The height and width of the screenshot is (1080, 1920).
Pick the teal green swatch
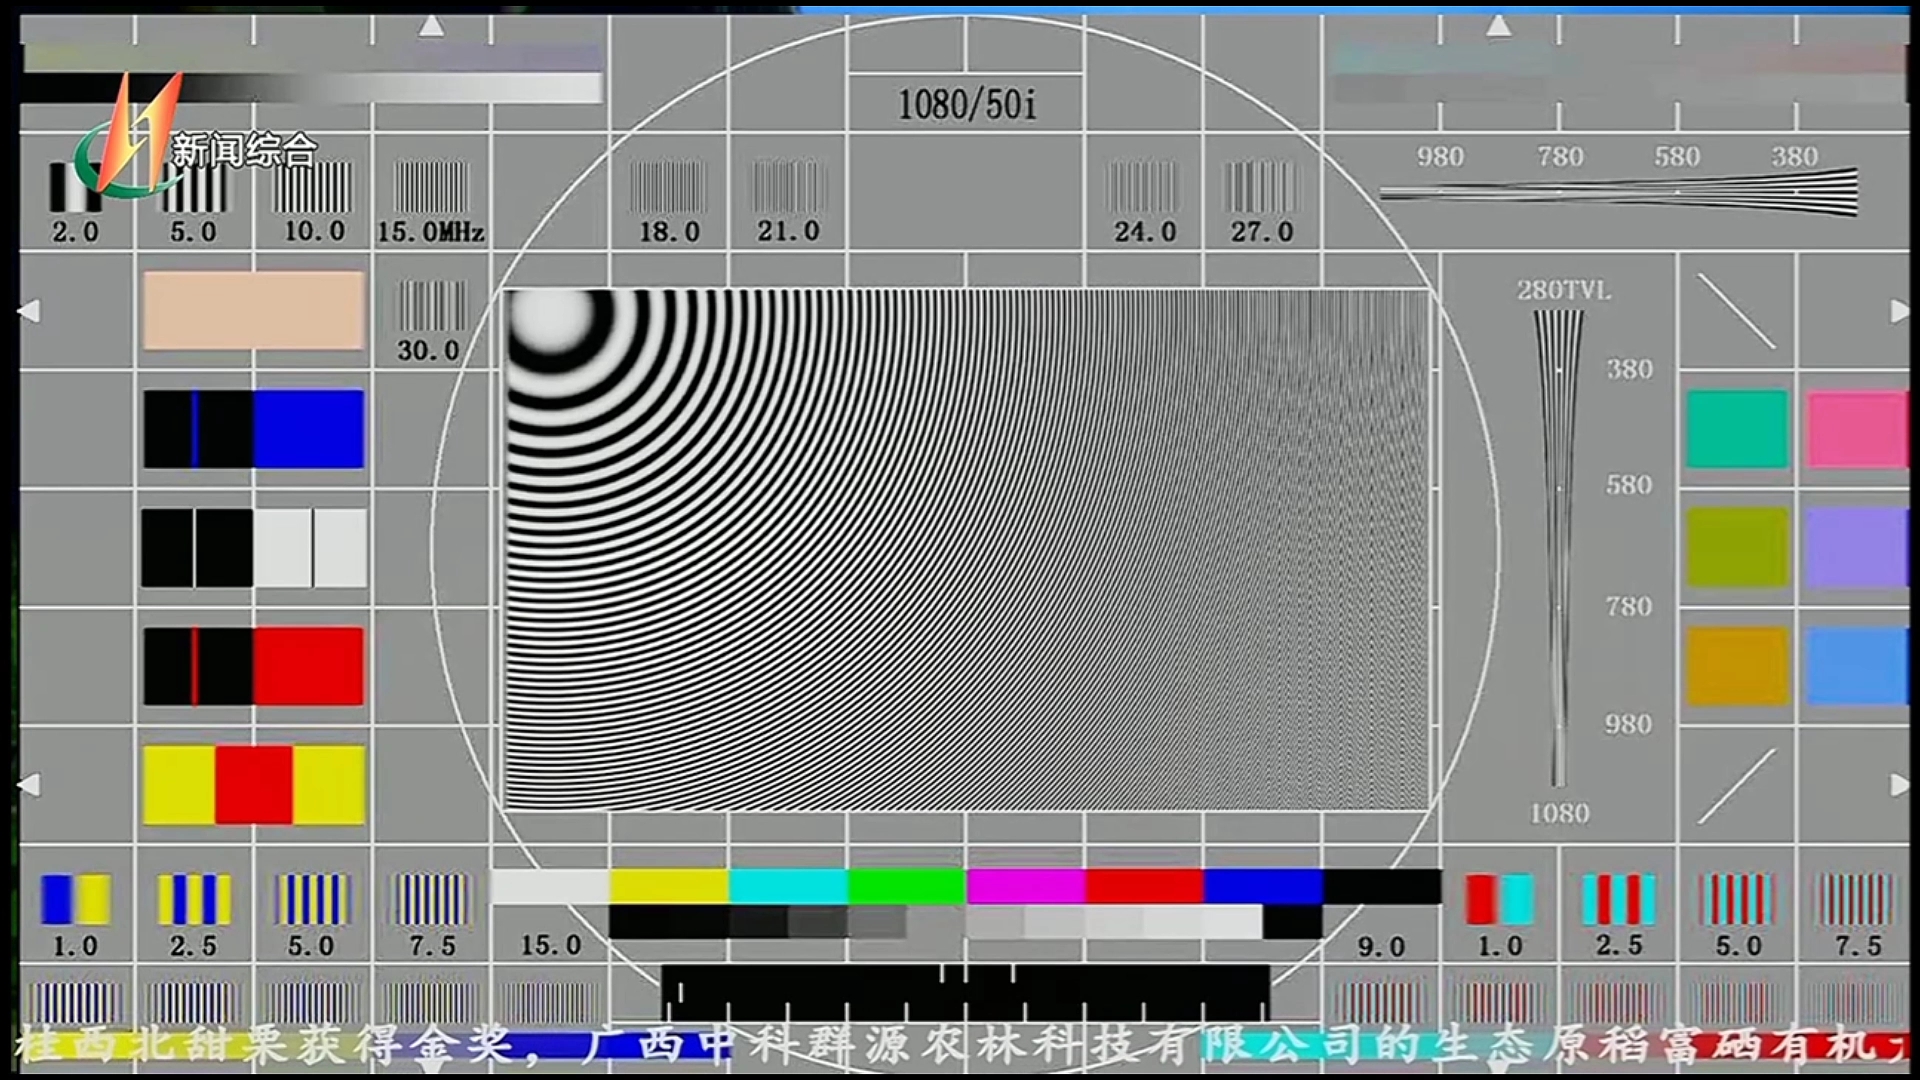tap(1737, 429)
